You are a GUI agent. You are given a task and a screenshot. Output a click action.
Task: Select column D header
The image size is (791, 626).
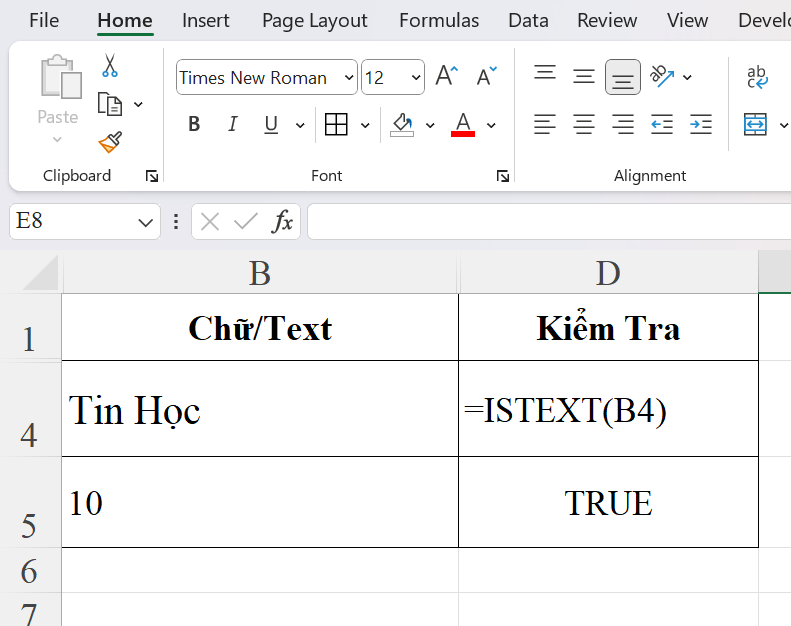pos(608,273)
